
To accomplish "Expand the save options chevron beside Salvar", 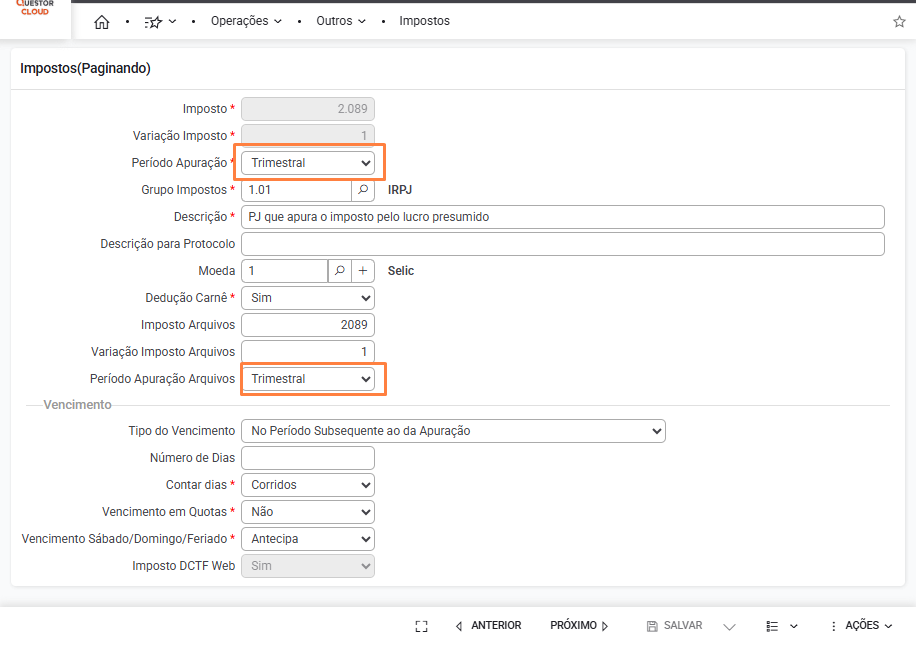I will pos(729,626).
